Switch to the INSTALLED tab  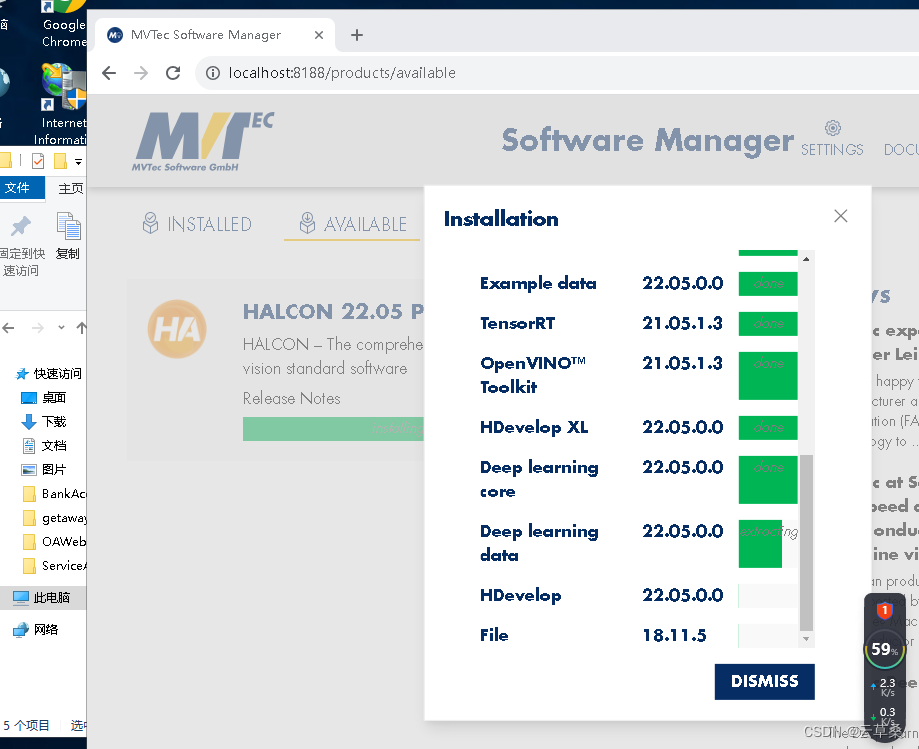pyautogui.click(x=196, y=224)
